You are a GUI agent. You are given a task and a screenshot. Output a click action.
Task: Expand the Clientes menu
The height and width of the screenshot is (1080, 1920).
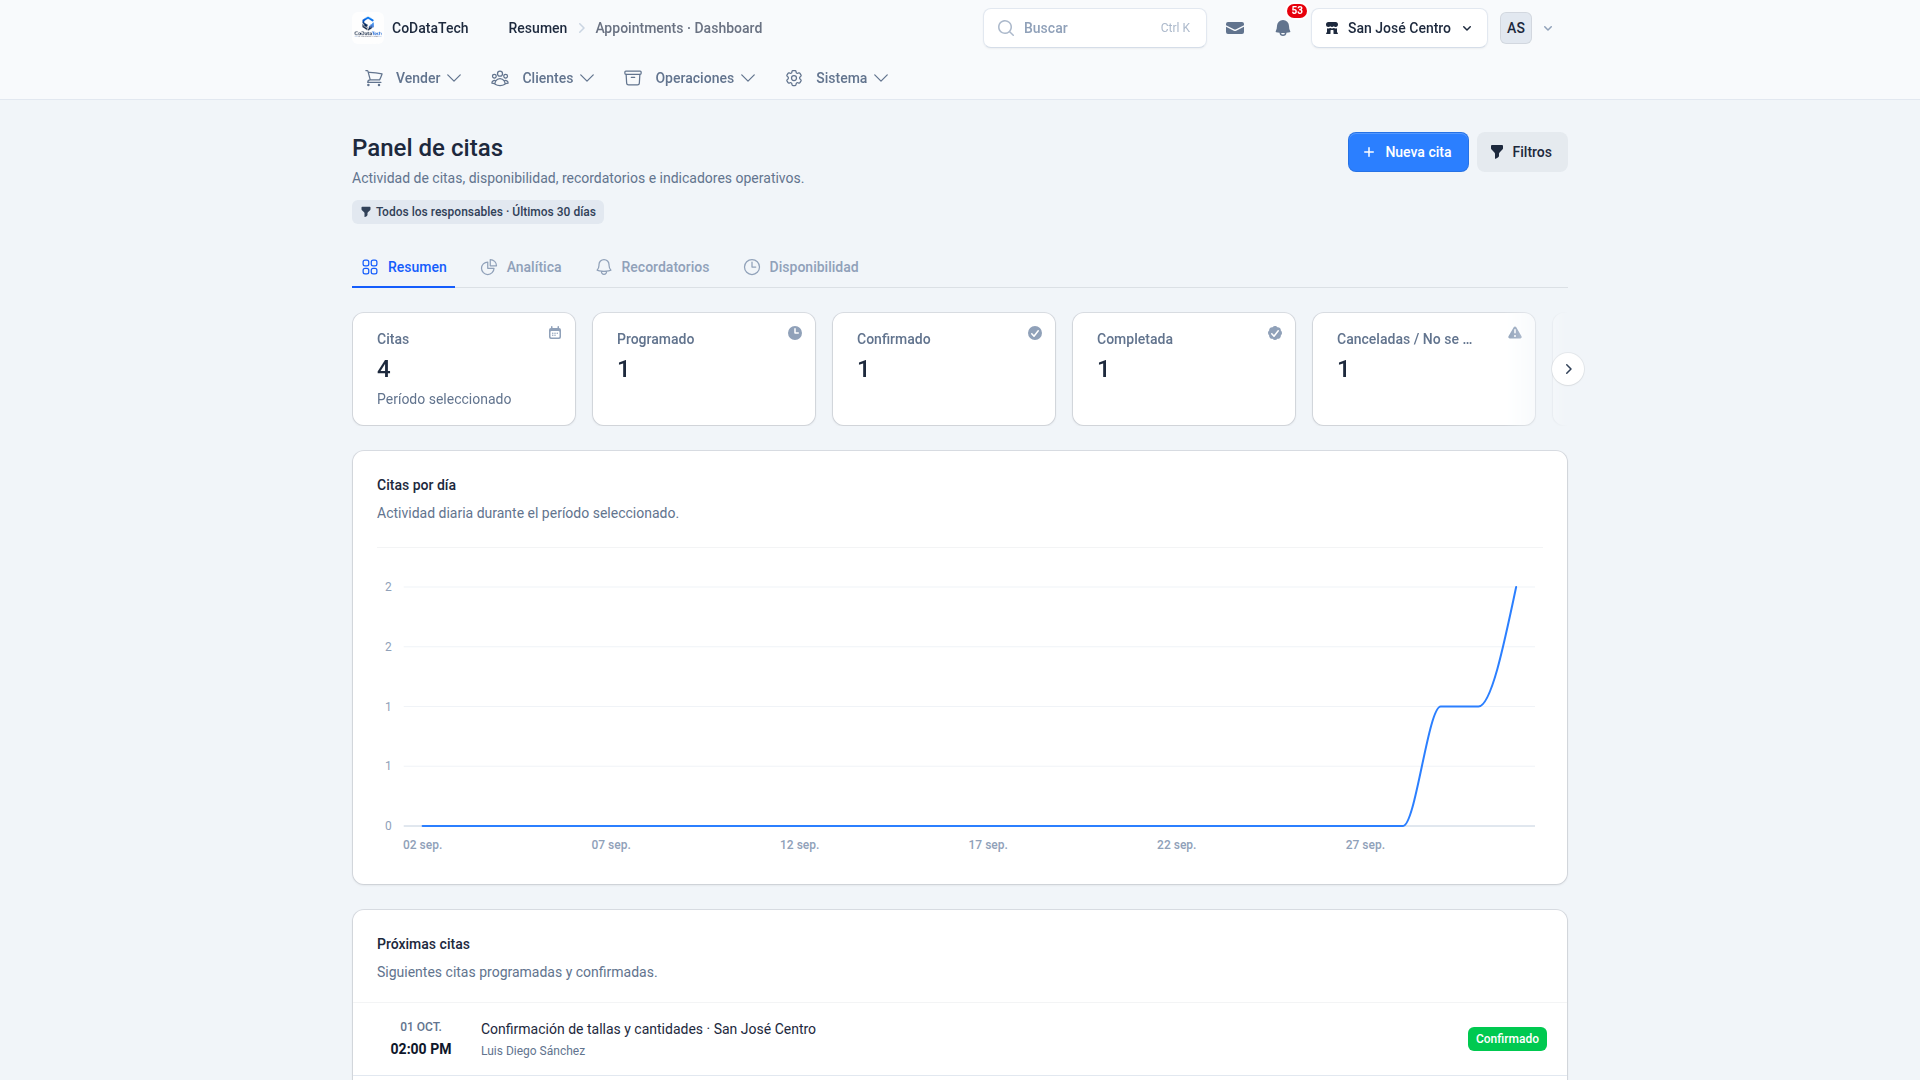coord(542,78)
